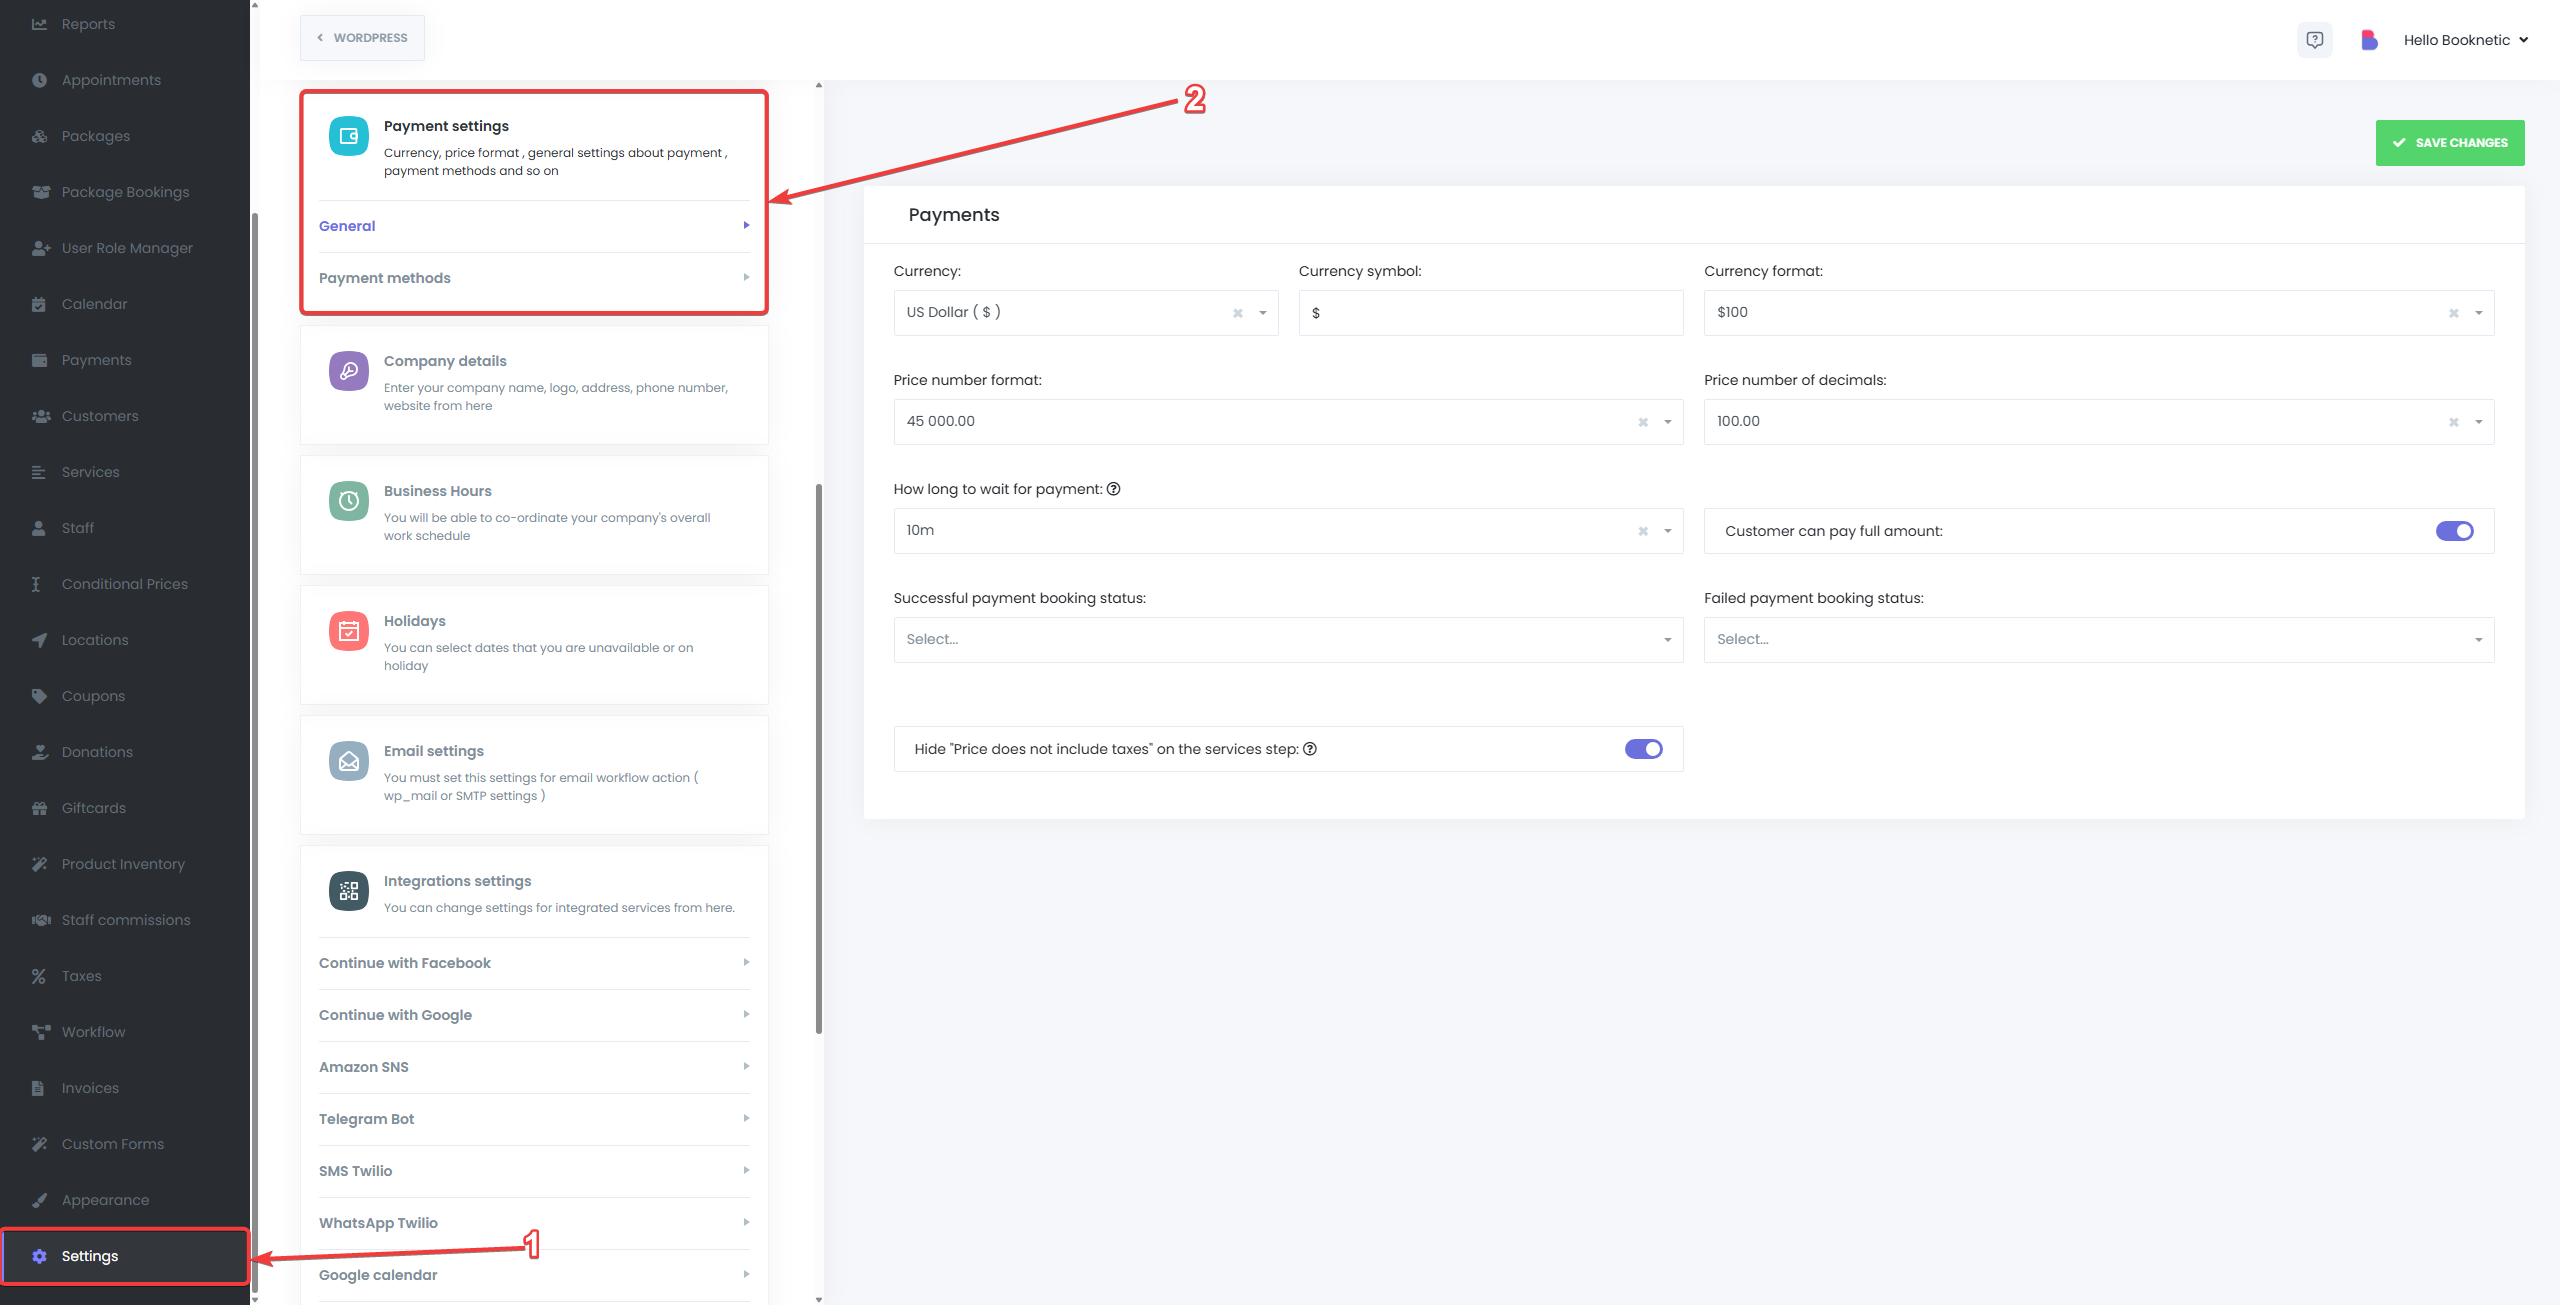Image resolution: width=2560 pixels, height=1305 pixels.
Task: Click the Services list icon
Action: [39, 472]
